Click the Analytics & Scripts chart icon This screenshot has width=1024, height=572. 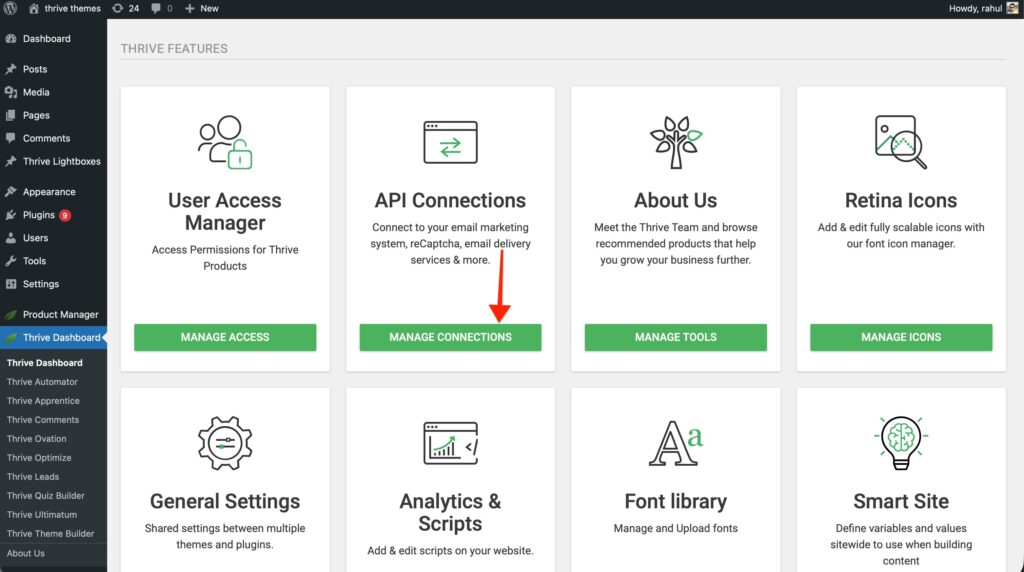pos(450,443)
